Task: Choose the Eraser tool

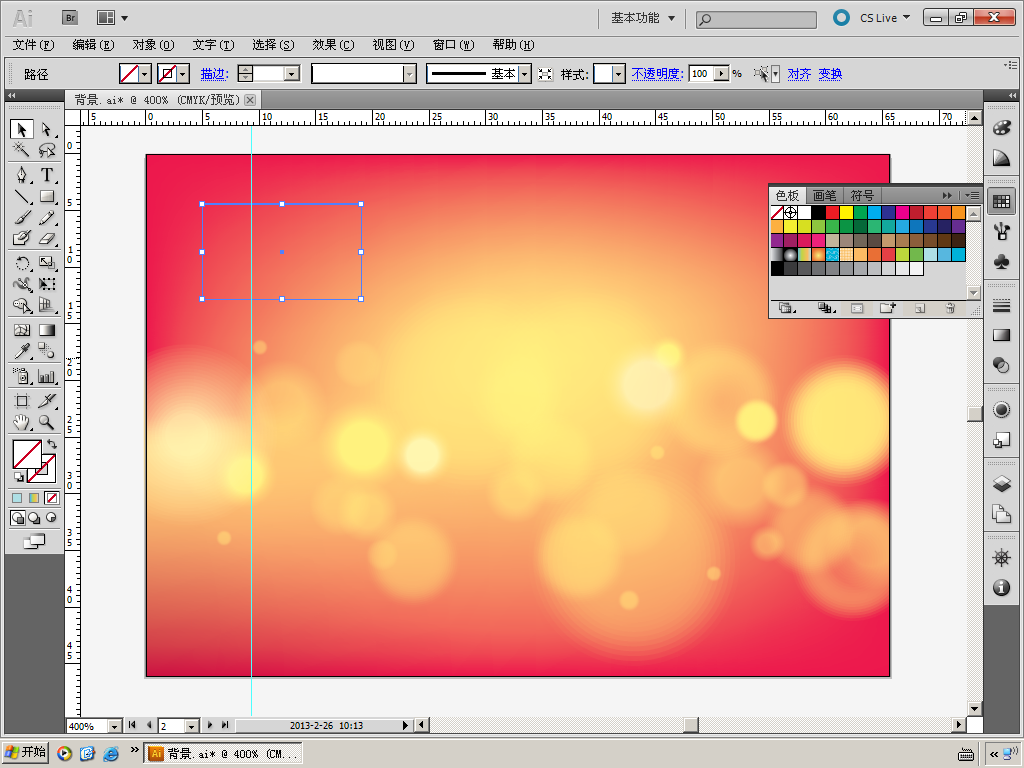Action: click(x=46, y=238)
